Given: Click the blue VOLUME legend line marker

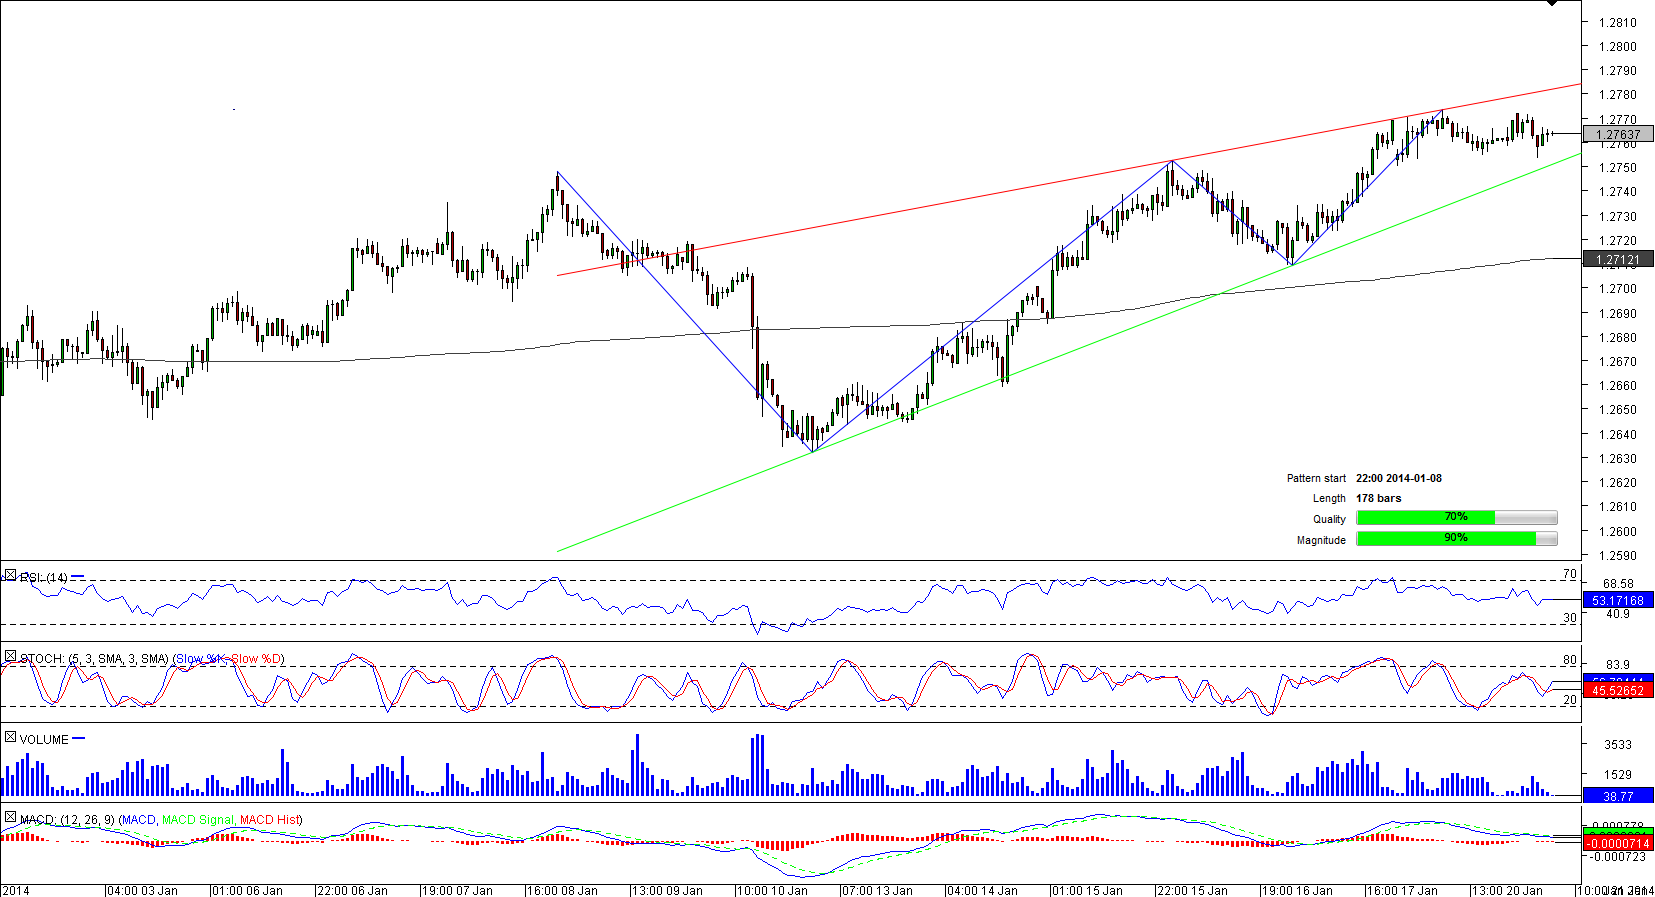Looking at the screenshot, I should [x=79, y=739].
